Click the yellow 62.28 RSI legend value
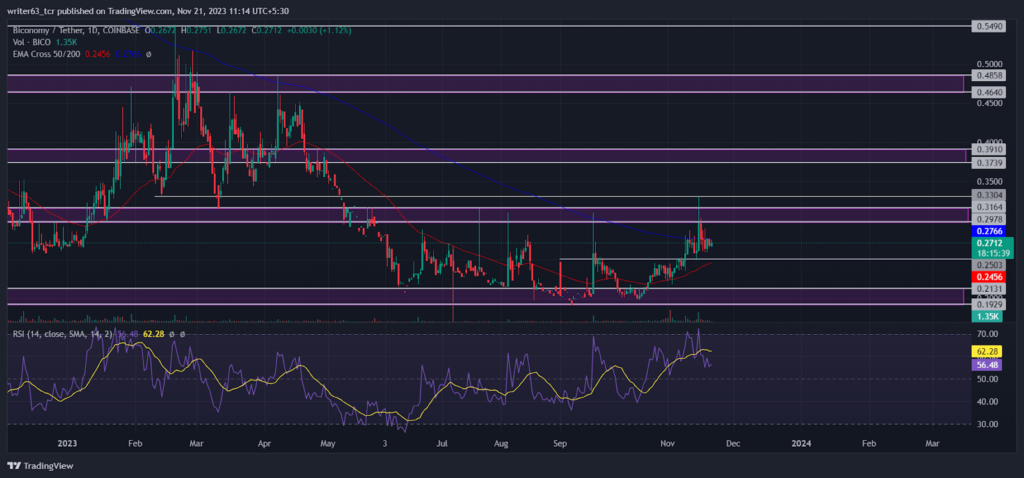Viewport: 1024px width, 478px height. click(x=153, y=334)
